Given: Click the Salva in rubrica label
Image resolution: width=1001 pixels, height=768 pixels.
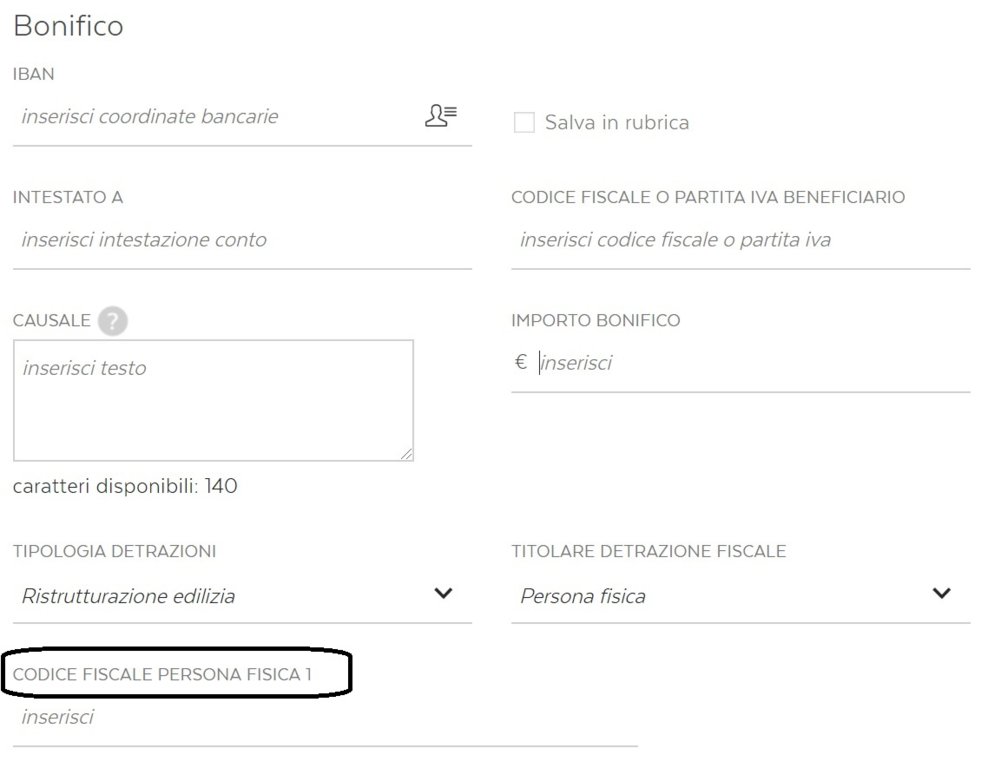Looking at the screenshot, I should 617,123.
